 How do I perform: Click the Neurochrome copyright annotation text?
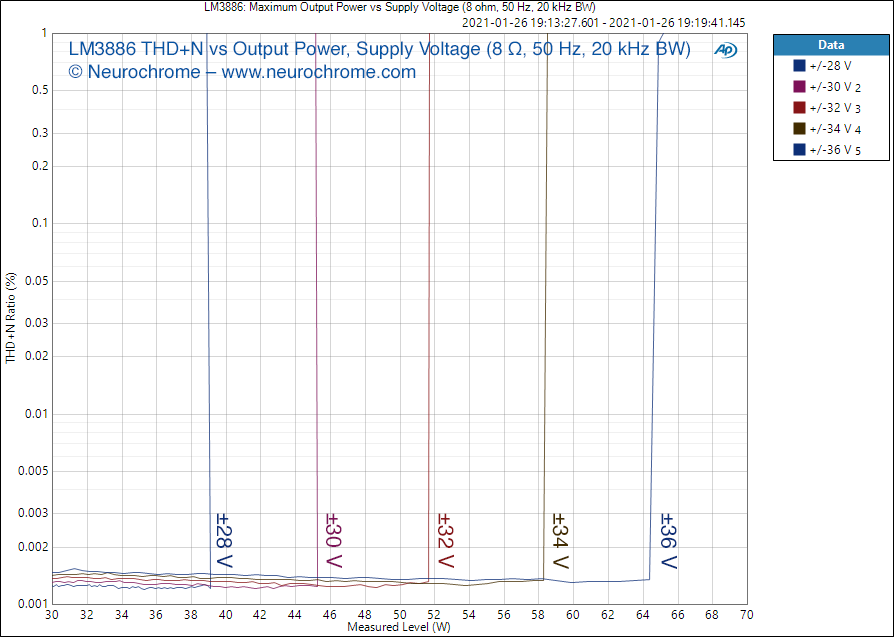point(242,72)
